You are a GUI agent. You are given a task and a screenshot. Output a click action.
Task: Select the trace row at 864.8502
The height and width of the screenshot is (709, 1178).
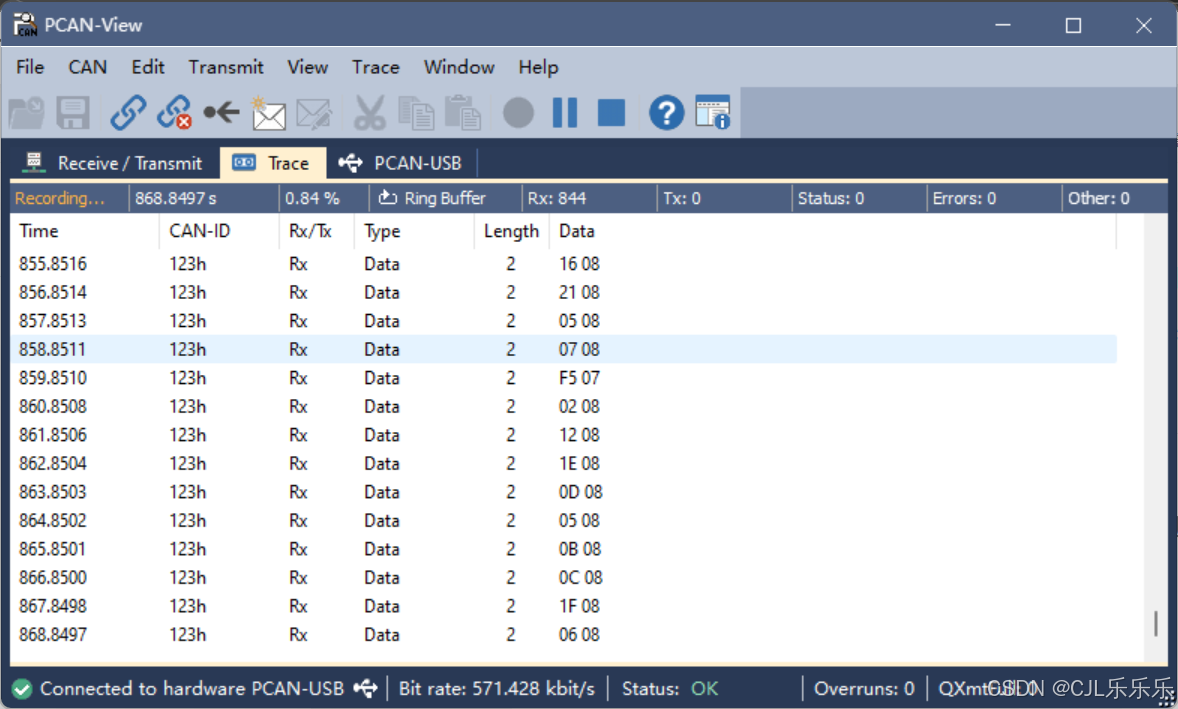563,520
